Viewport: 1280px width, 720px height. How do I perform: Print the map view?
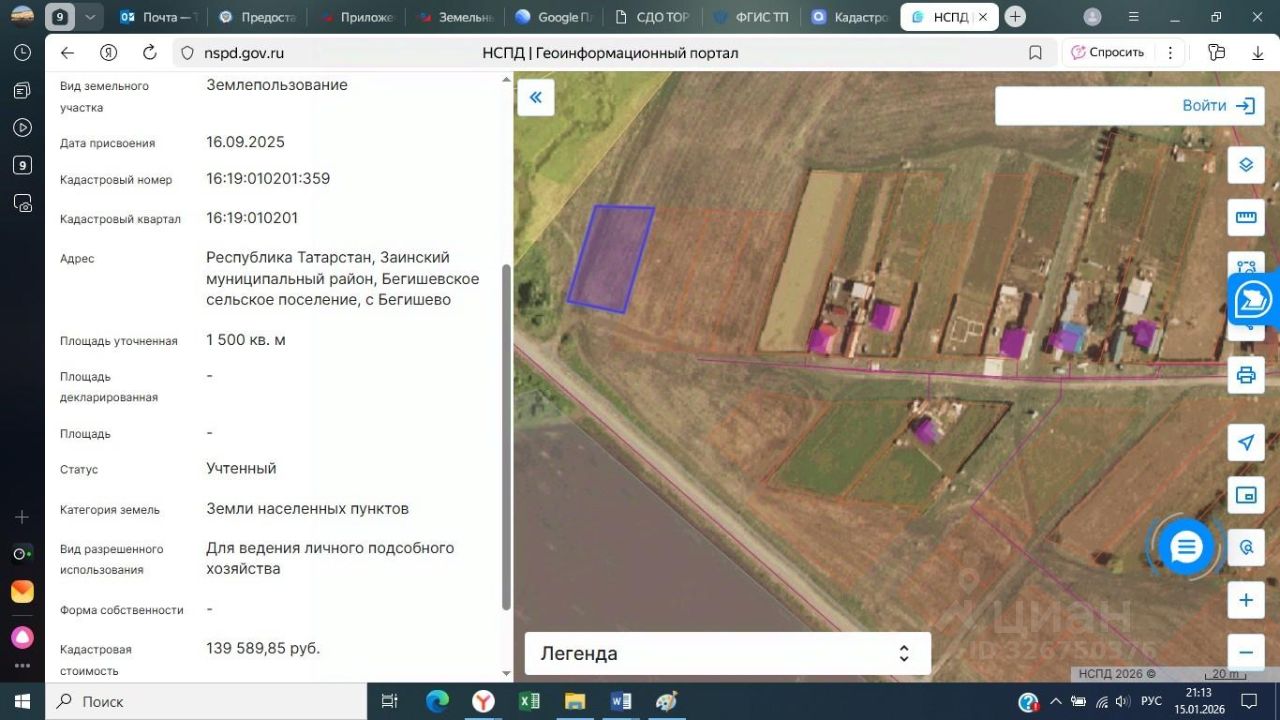[1246, 375]
